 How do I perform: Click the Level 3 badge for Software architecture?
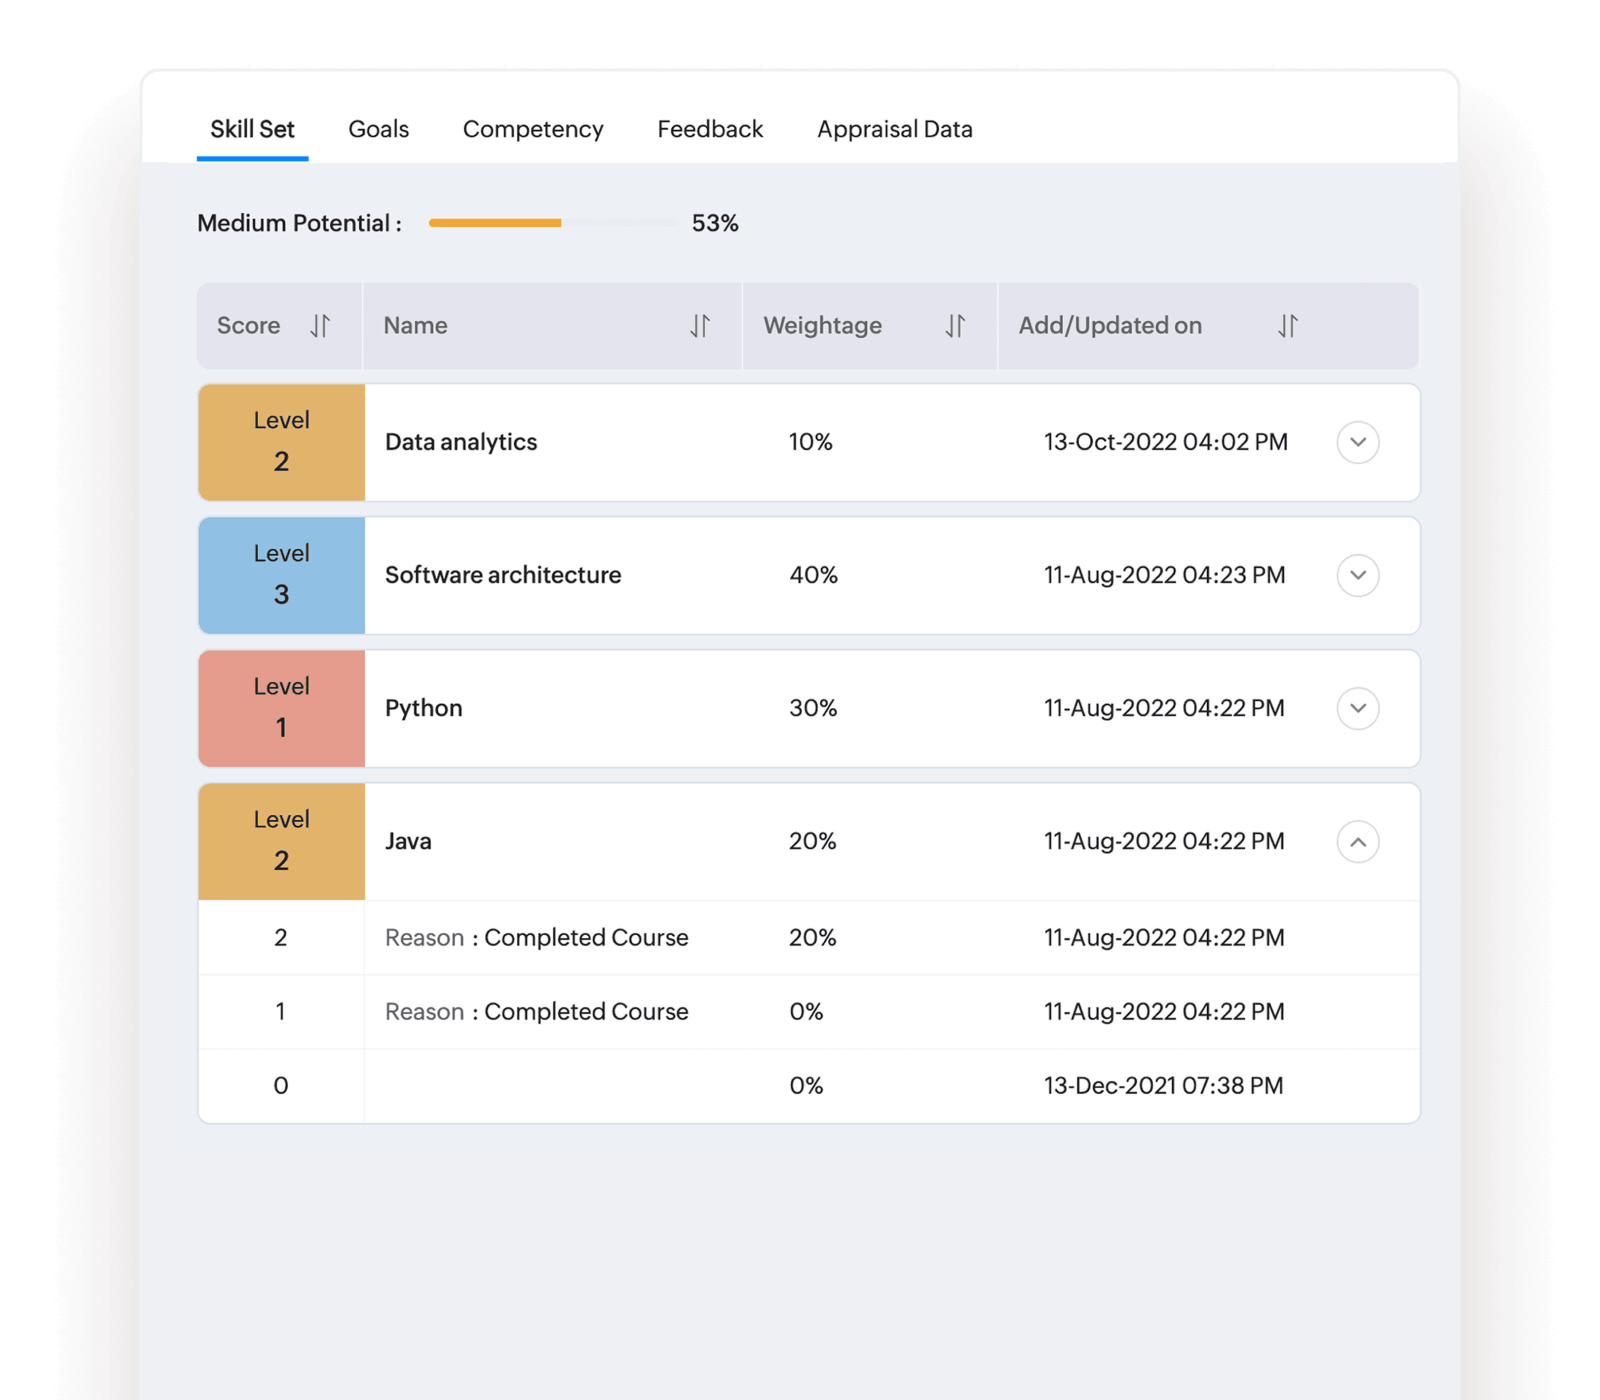(x=281, y=575)
